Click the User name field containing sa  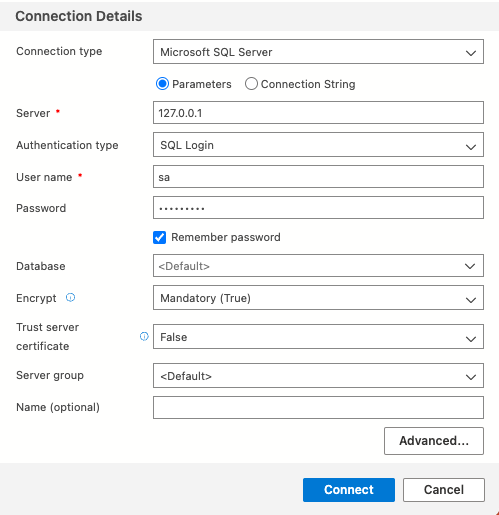[x=318, y=177]
